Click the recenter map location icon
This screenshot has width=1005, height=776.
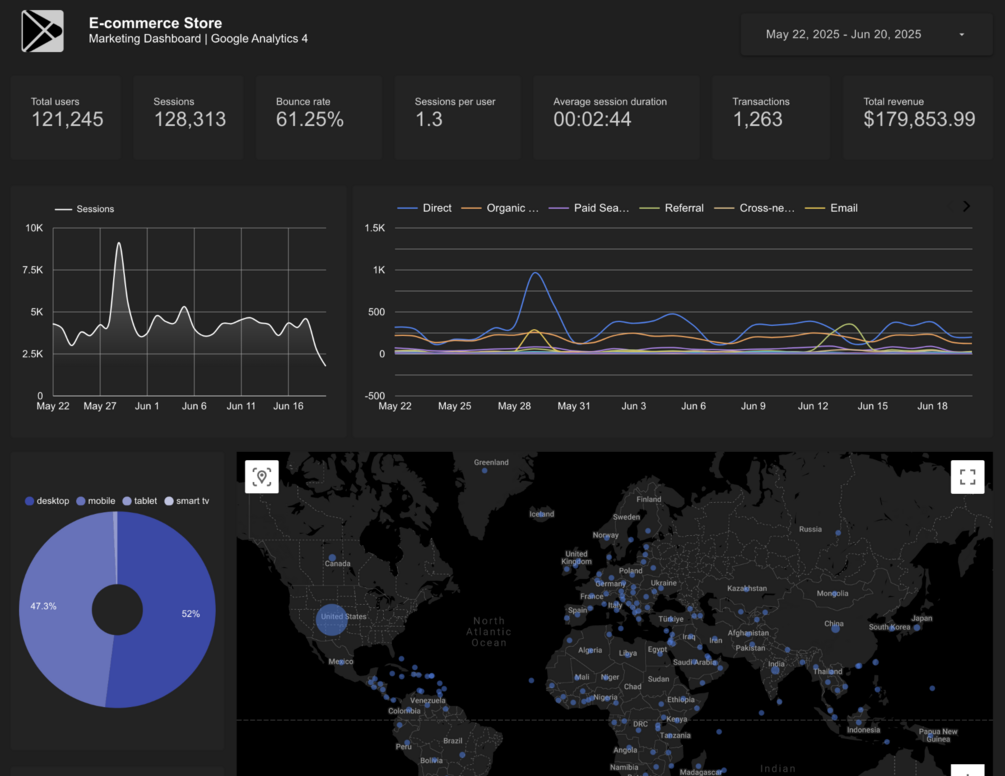(x=261, y=477)
